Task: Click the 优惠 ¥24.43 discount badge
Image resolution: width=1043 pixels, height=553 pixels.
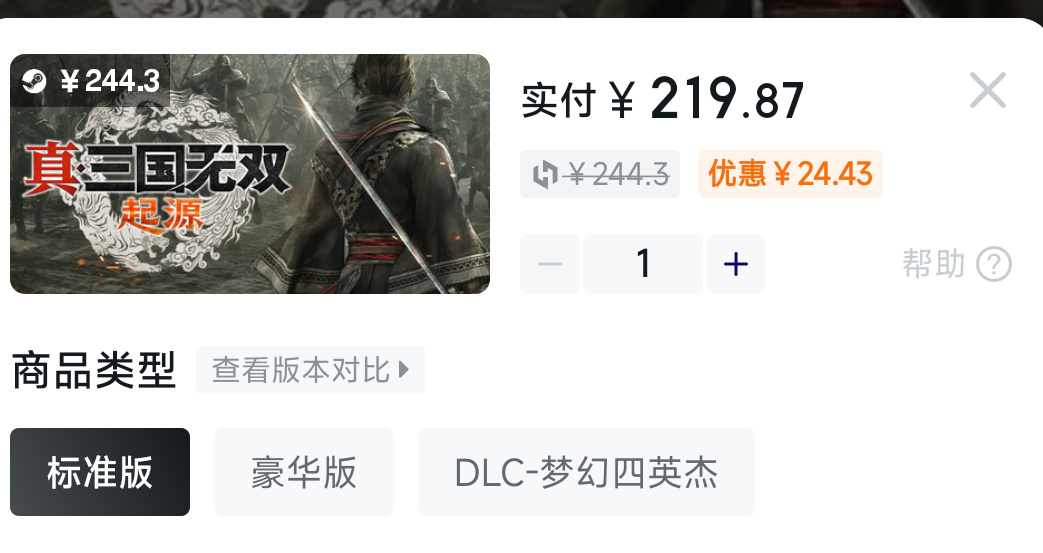Action: pyautogui.click(x=790, y=174)
